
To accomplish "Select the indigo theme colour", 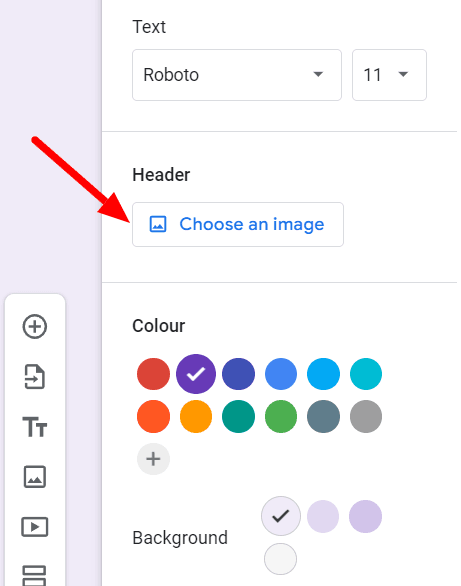I will pyautogui.click(x=238, y=374).
